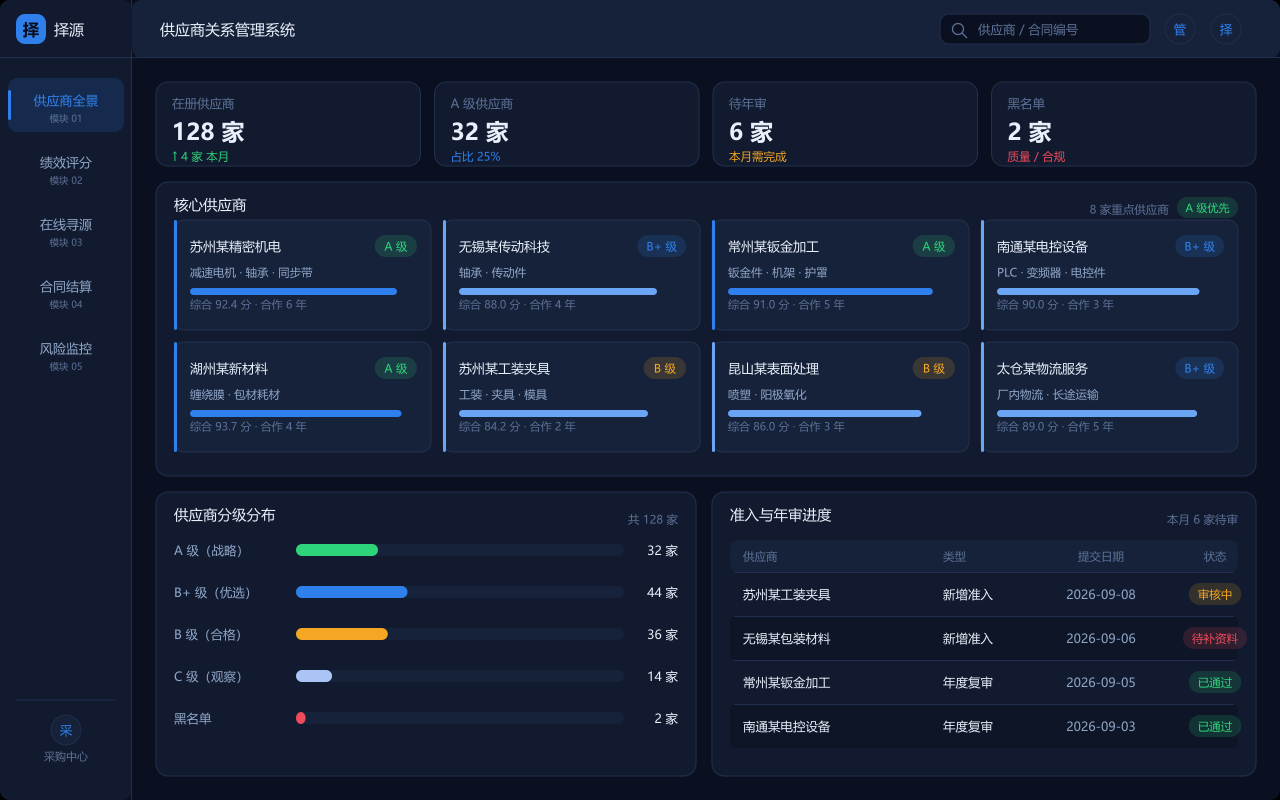
Task: Click the A 级（战略）green distribution bar
Action: coord(337,550)
